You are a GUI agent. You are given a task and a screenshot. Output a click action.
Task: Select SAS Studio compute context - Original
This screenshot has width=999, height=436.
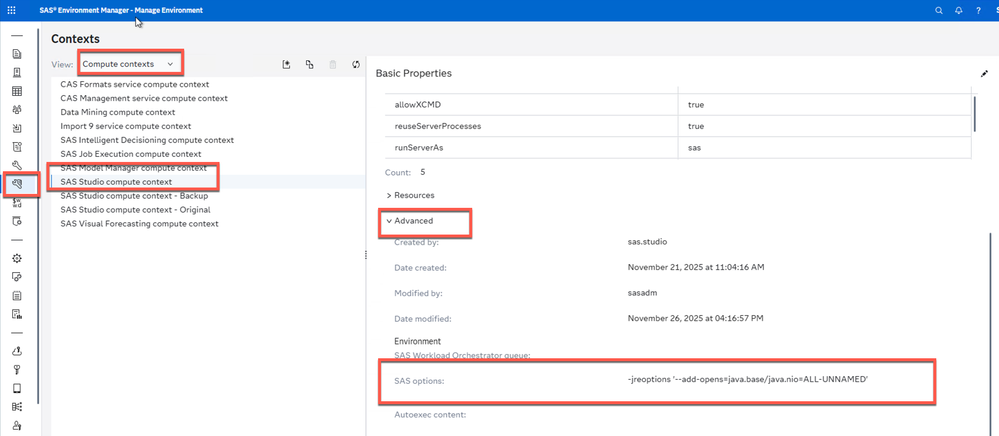(x=208, y=210)
